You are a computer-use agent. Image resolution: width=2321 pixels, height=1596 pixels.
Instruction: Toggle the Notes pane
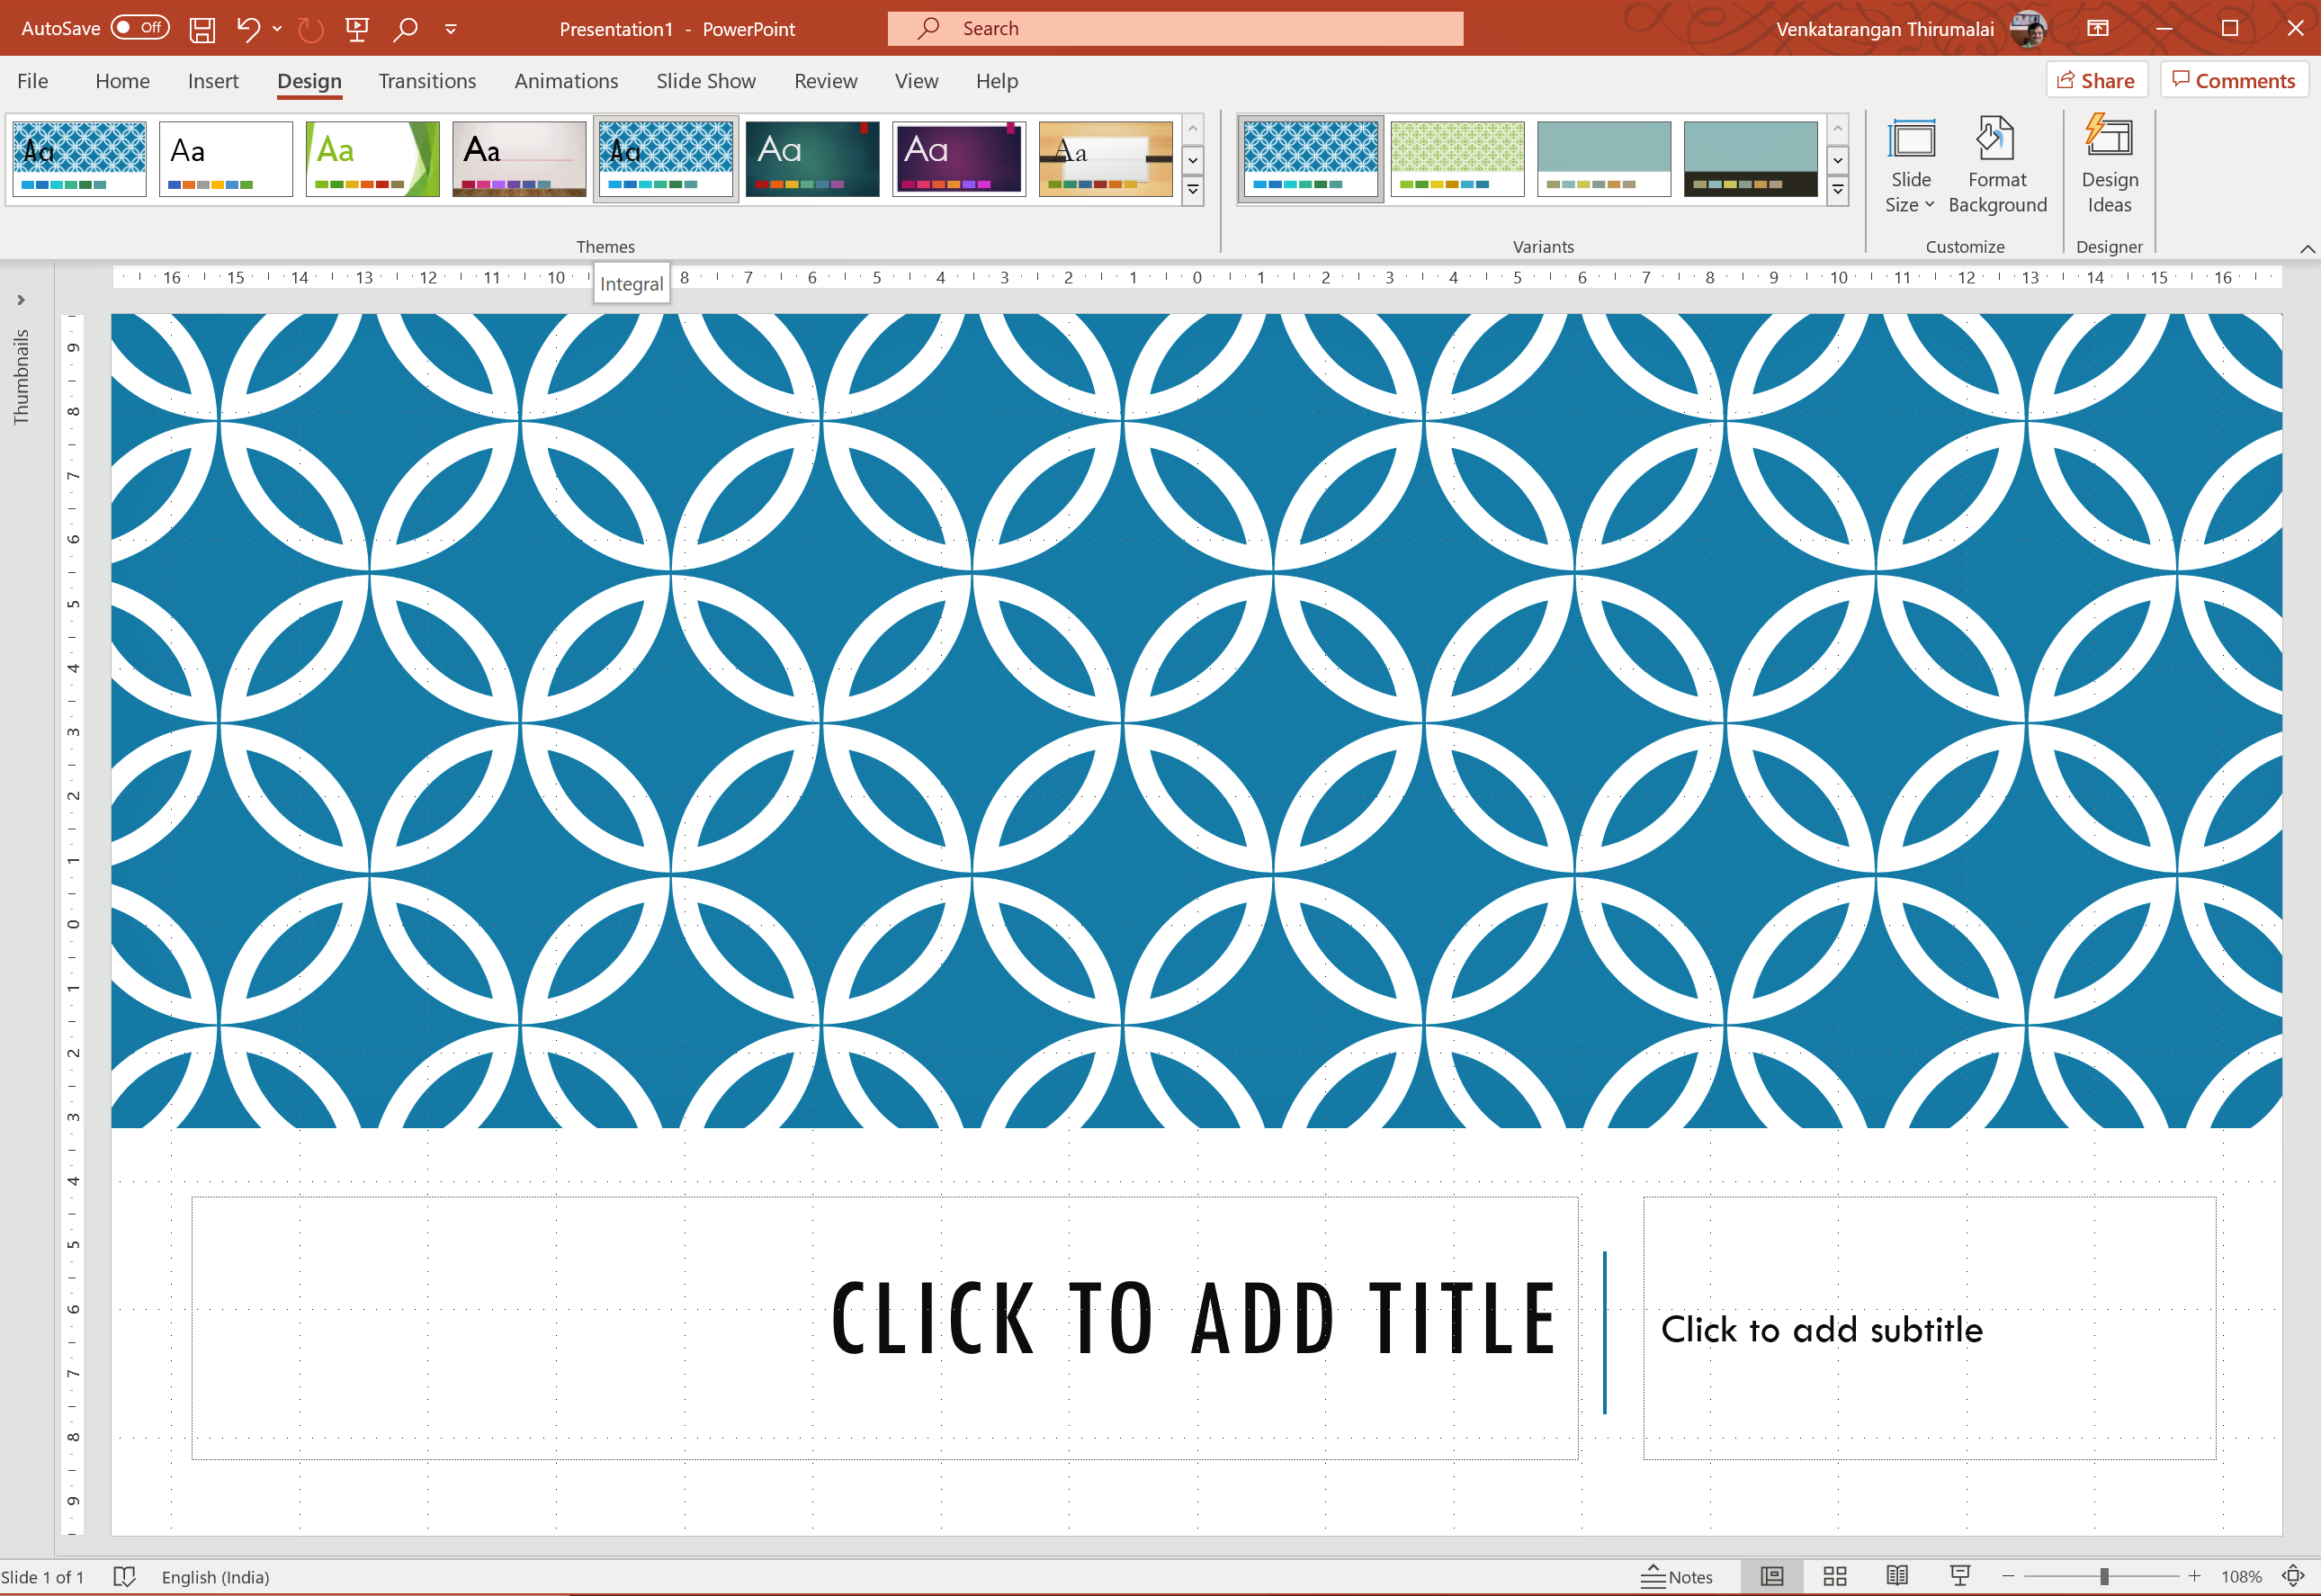pos(1677,1577)
